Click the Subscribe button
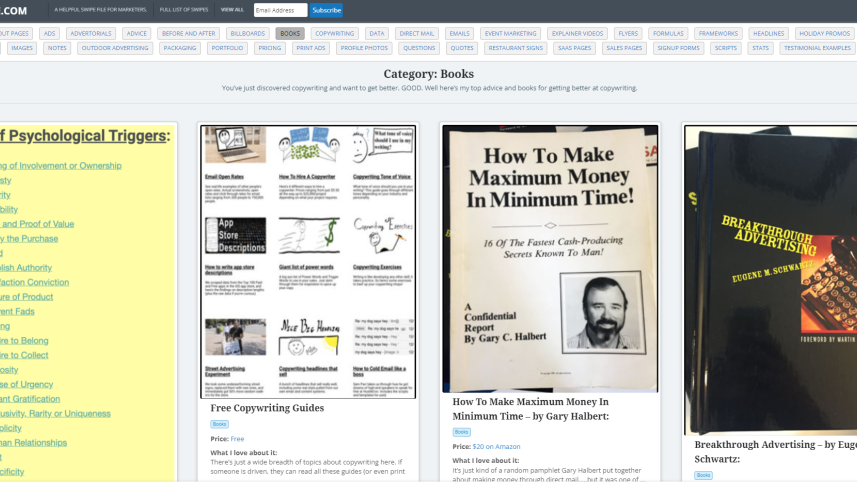857x482 pixels. coord(326,10)
